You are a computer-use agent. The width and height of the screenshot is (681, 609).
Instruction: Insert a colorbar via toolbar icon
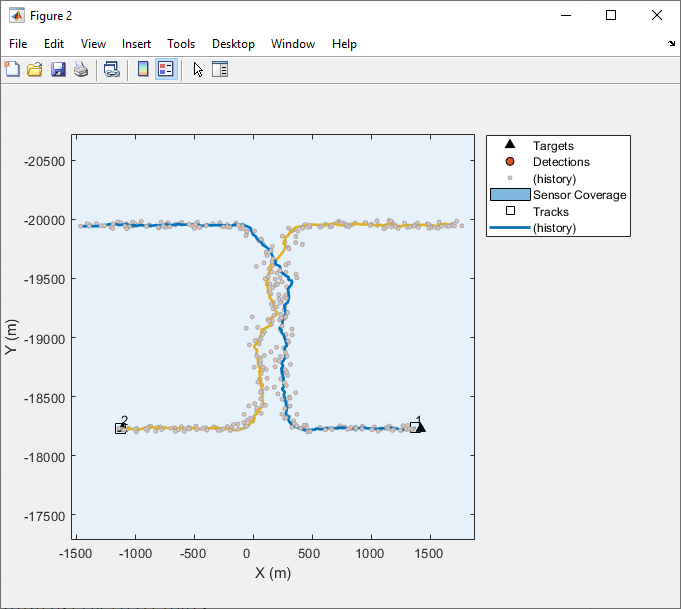pos(143,70)
